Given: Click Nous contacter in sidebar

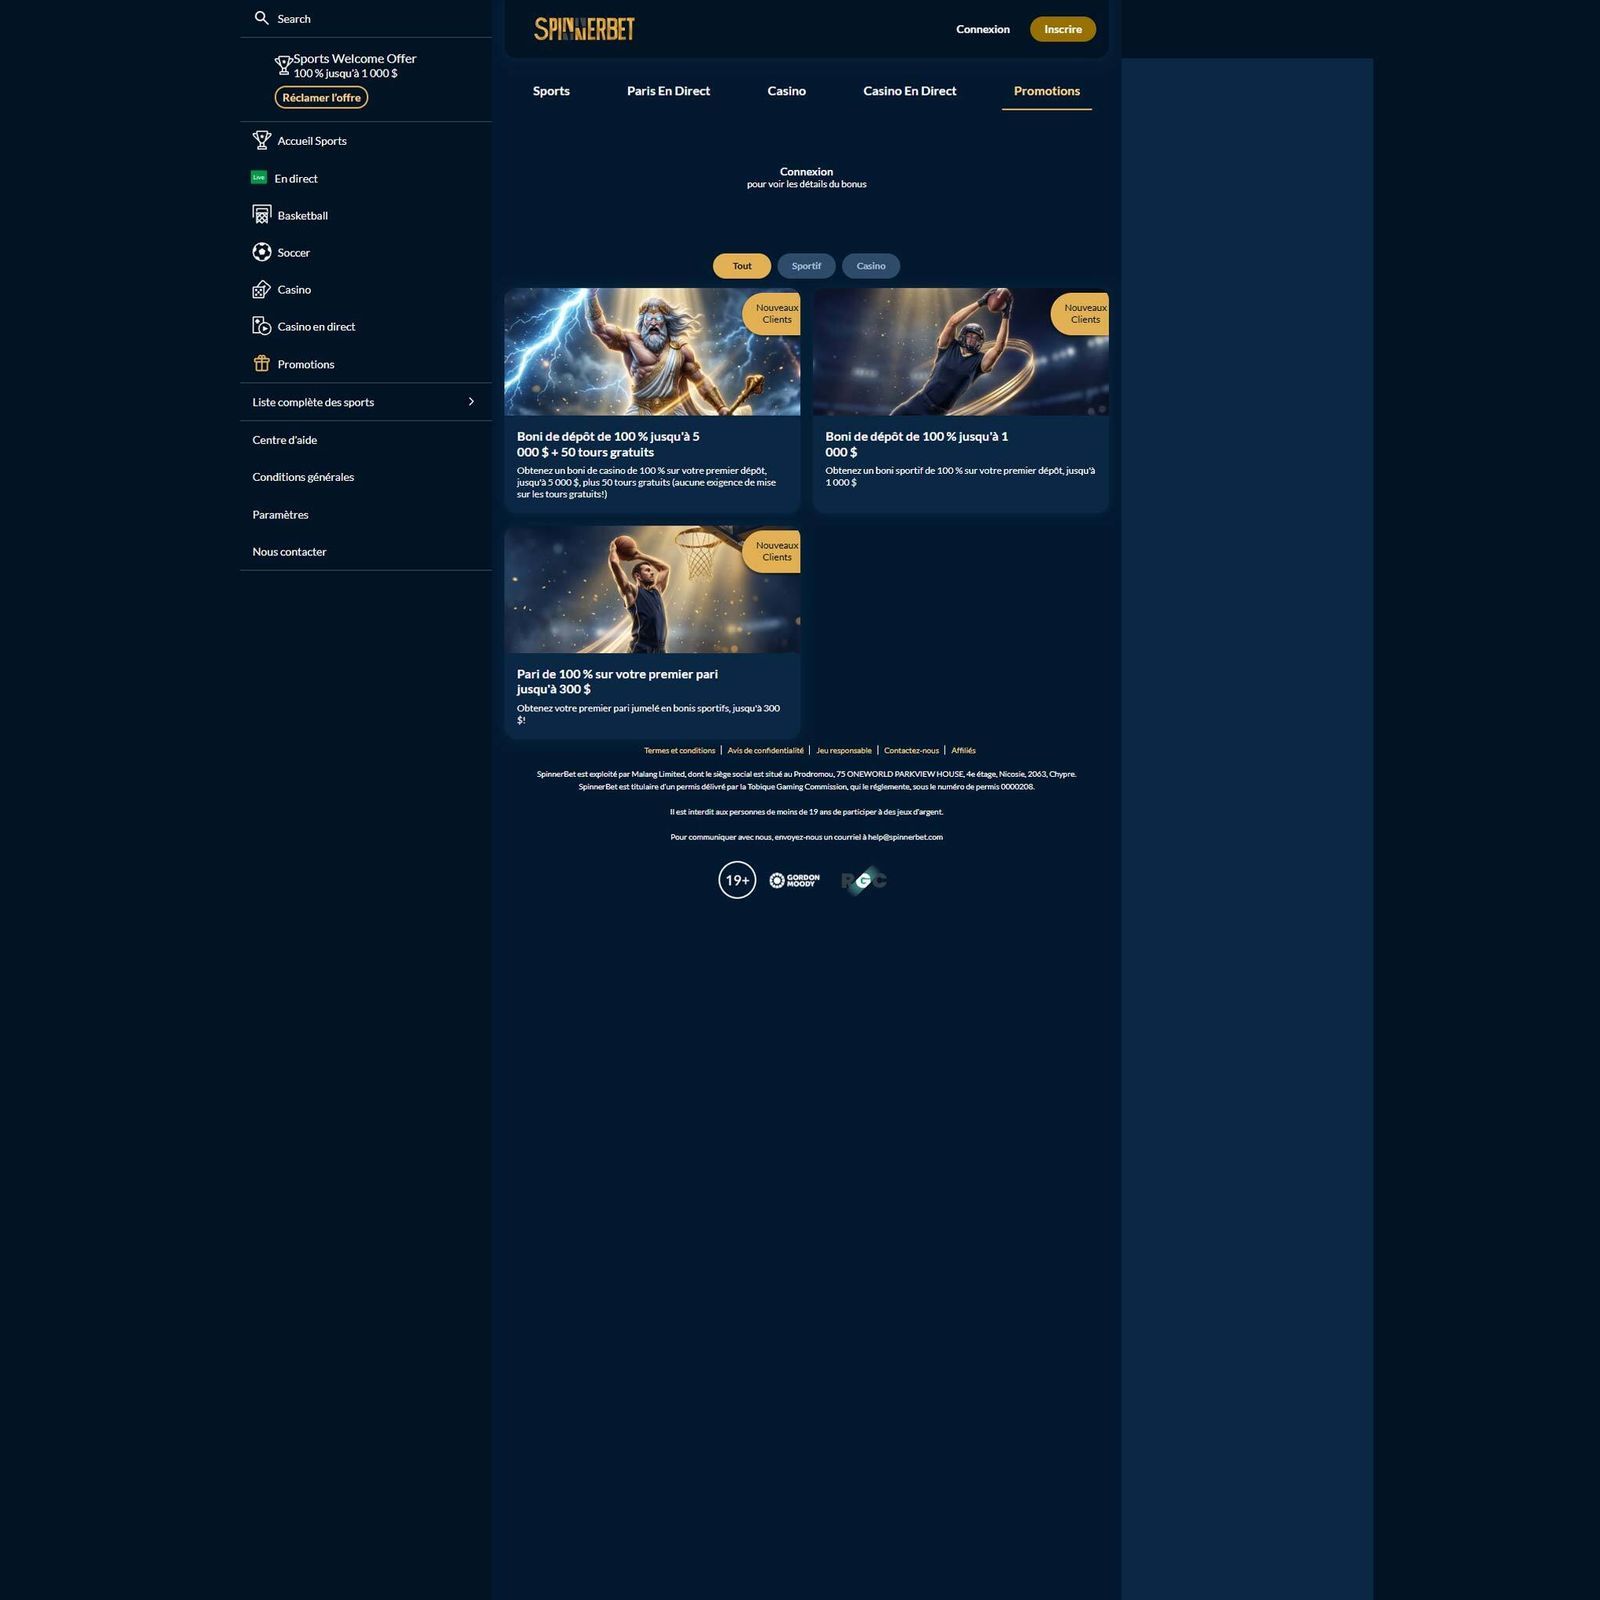Looking at the screenshot, I should (289, 552).
